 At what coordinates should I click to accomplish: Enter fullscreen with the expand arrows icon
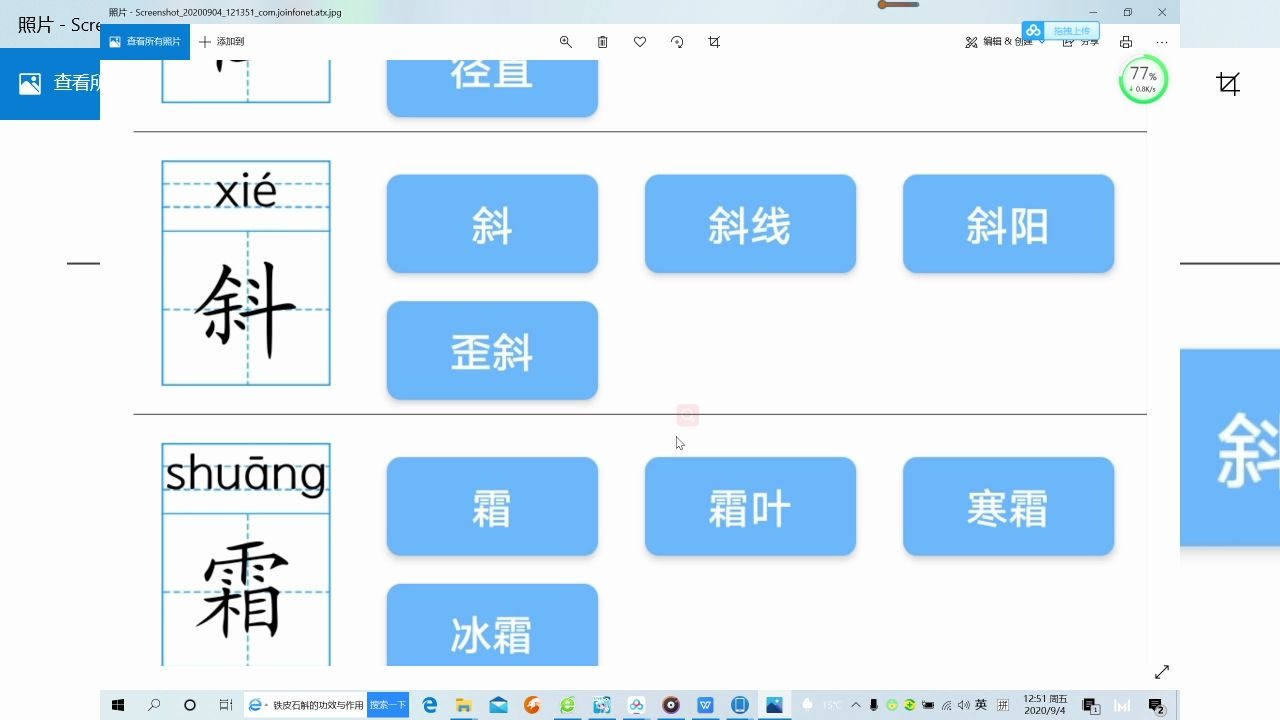click(1162, 672)
